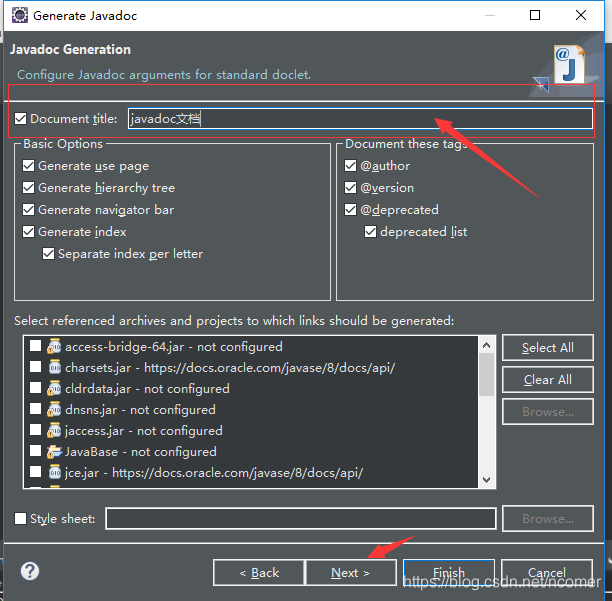
Task: Click the help question mark icon
Action: click(x=30, y=571)
